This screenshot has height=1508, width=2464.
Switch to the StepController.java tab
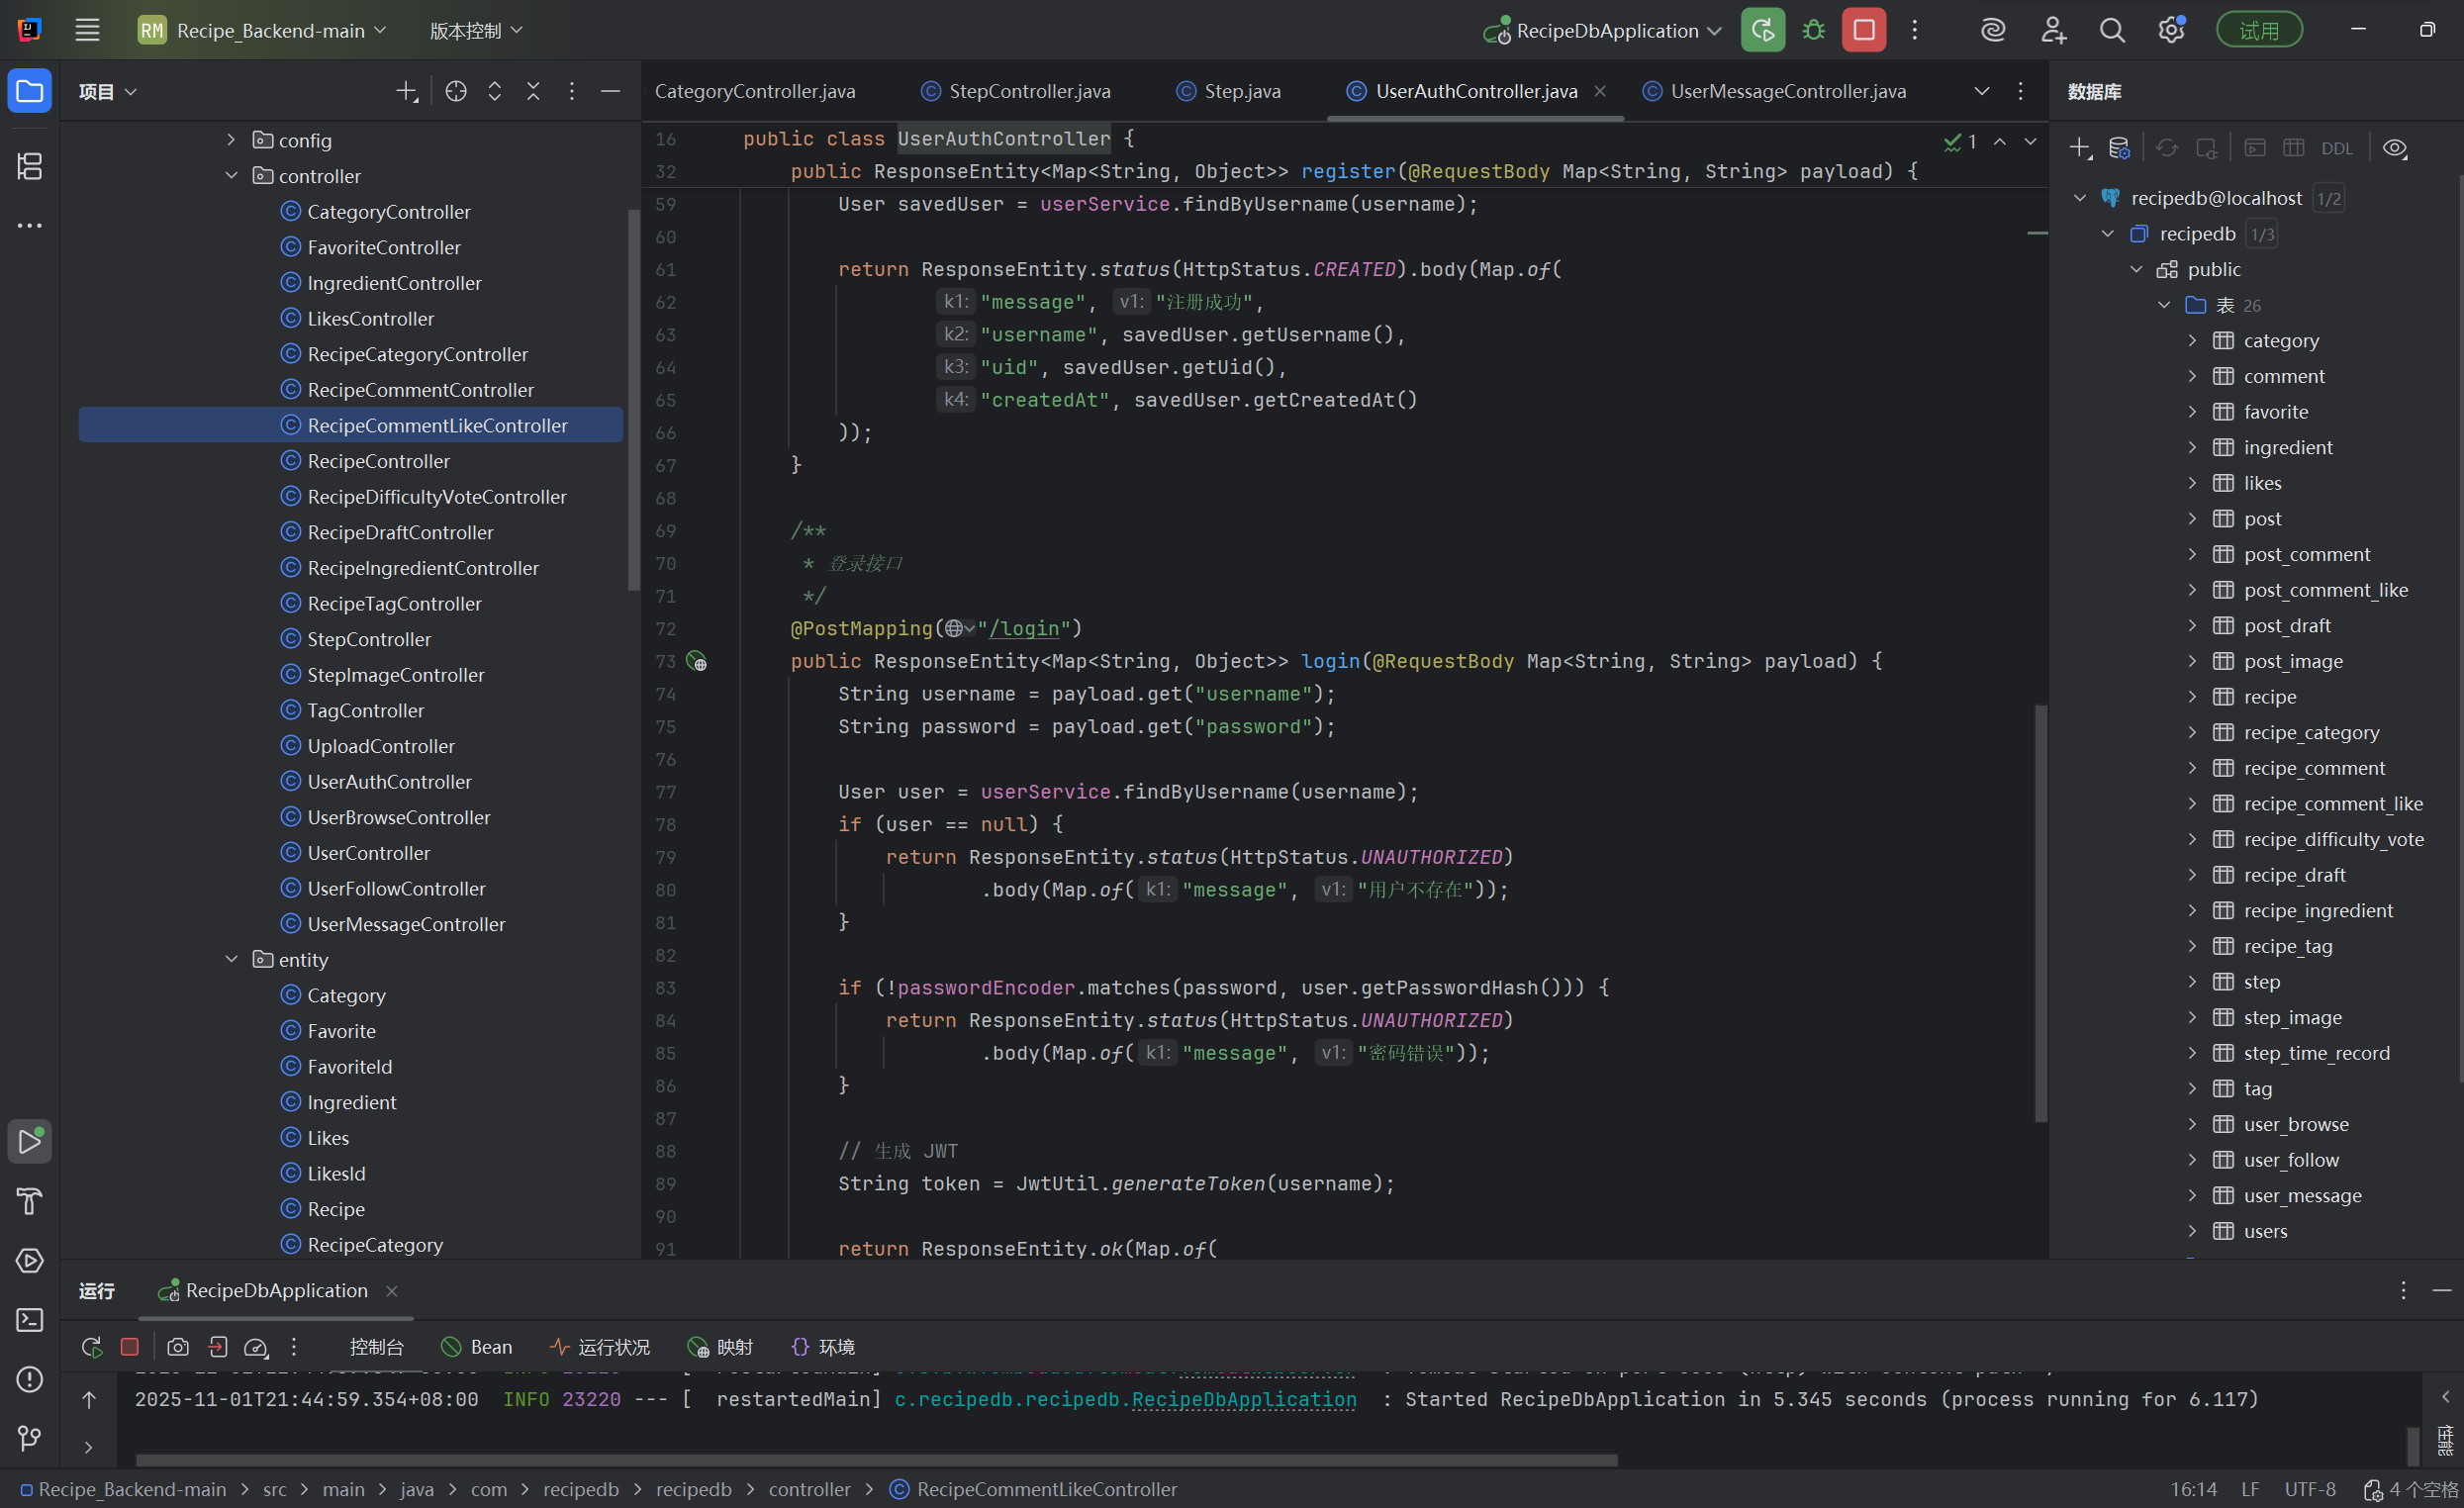coord(1028,91)
